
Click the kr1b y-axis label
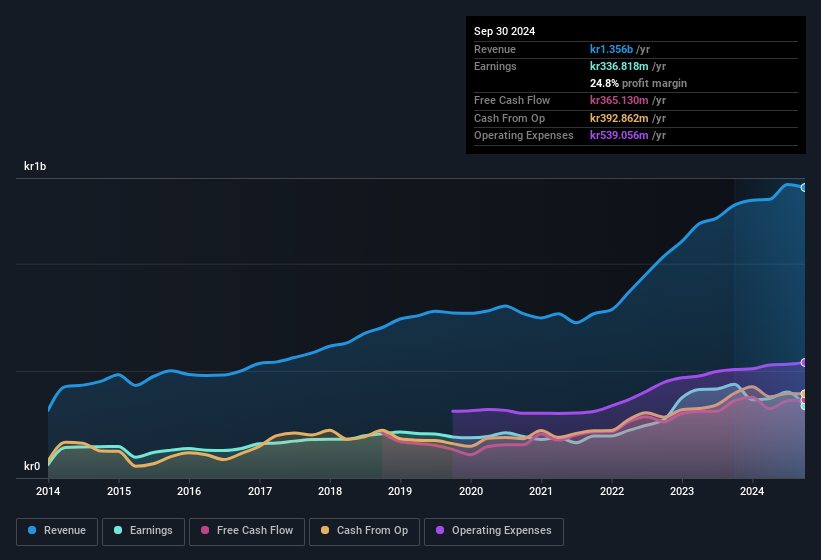coord(36,166)
